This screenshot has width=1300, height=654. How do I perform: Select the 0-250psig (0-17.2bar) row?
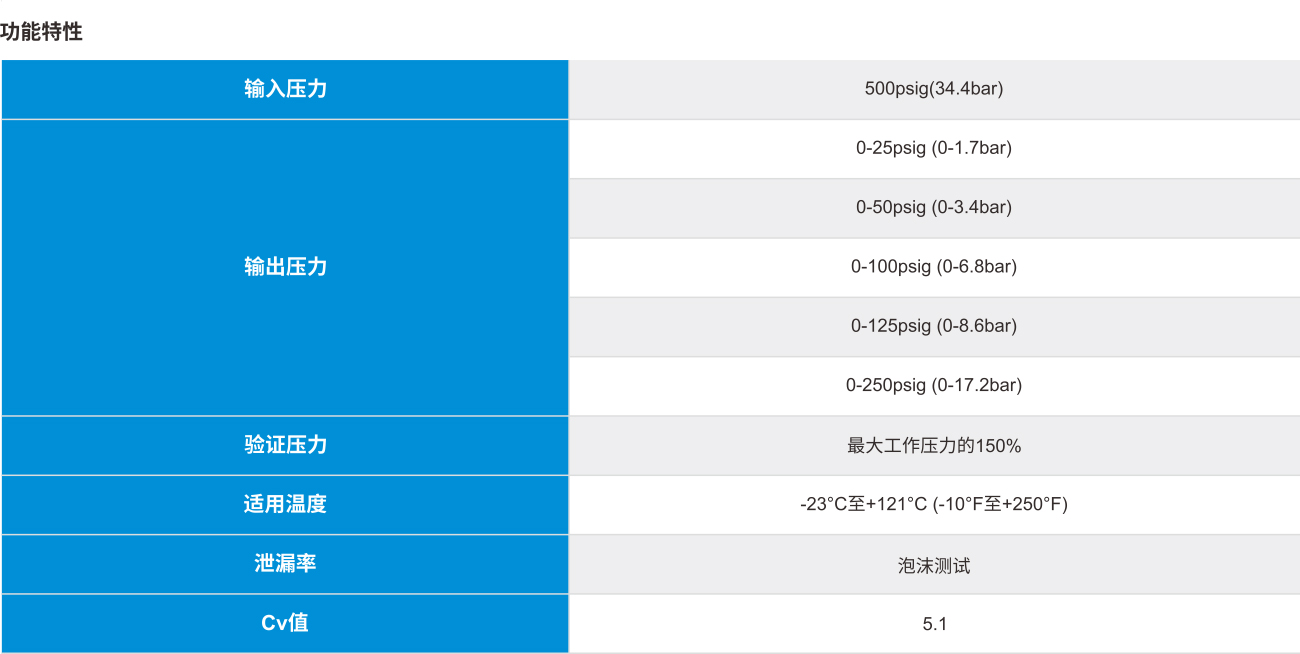point(934,385)
